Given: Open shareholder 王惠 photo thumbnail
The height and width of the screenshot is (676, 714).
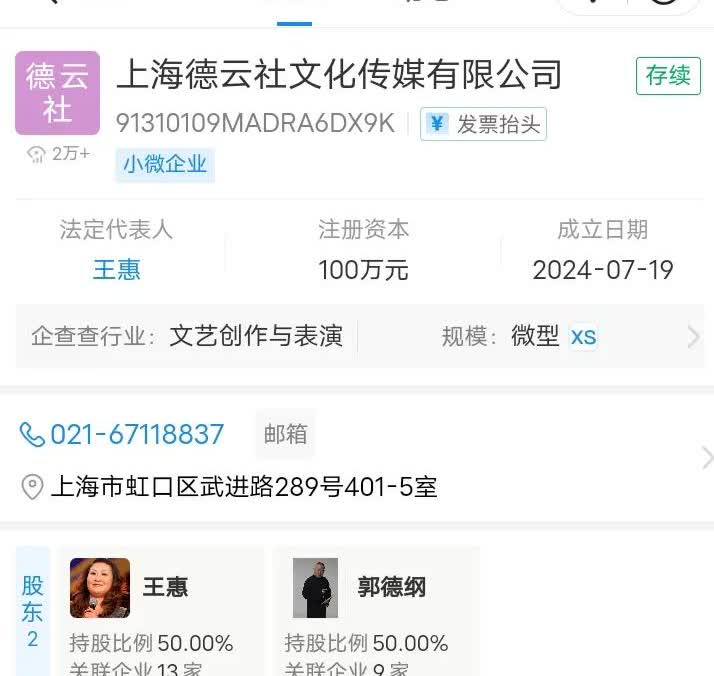Looking at the screenshot, I should (100, 588).
